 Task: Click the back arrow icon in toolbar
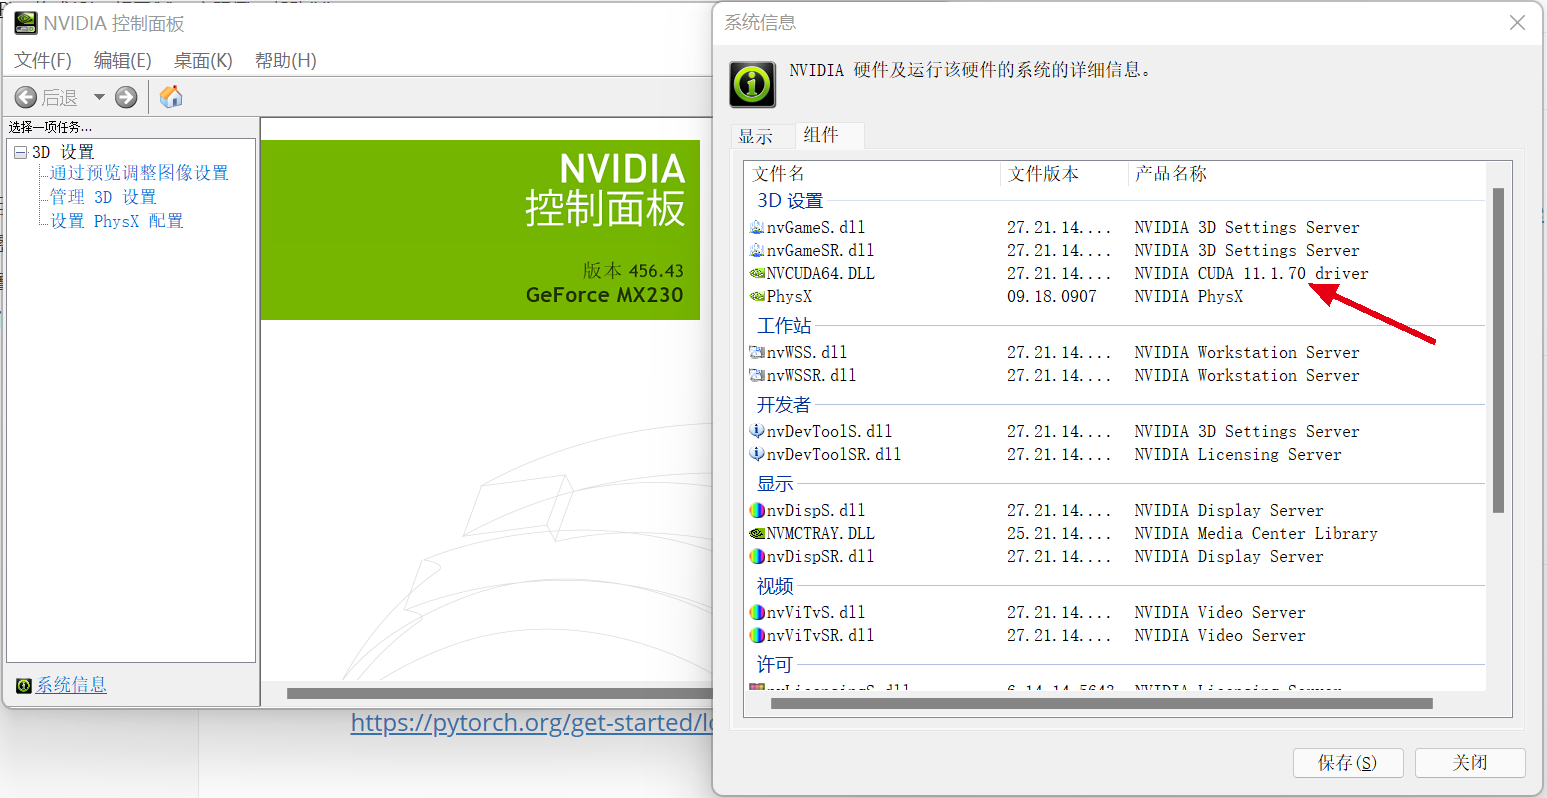[26, 97]
